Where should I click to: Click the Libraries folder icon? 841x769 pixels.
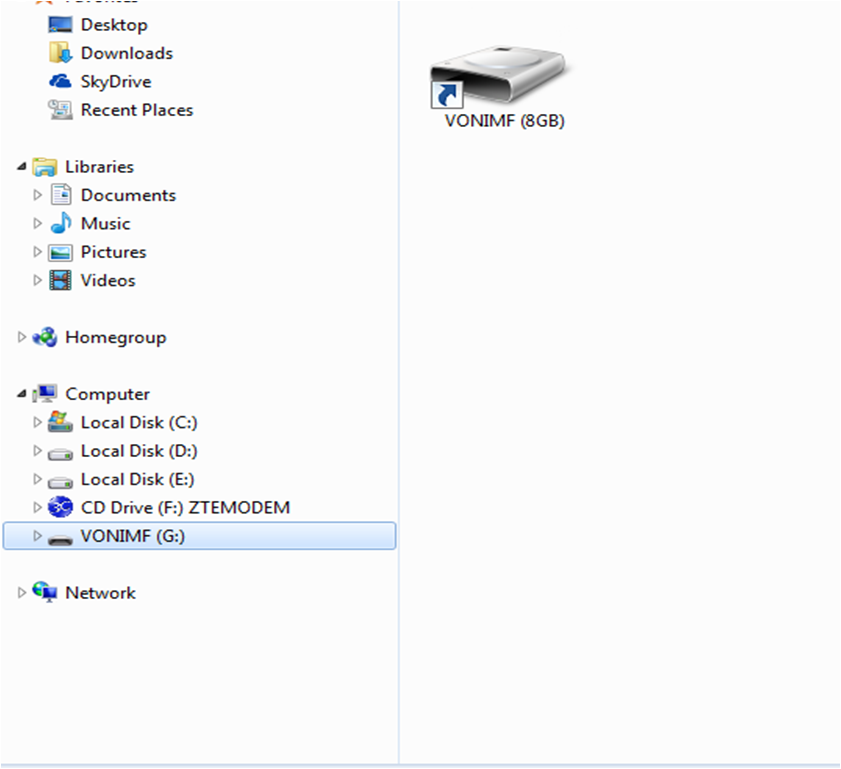45,167
